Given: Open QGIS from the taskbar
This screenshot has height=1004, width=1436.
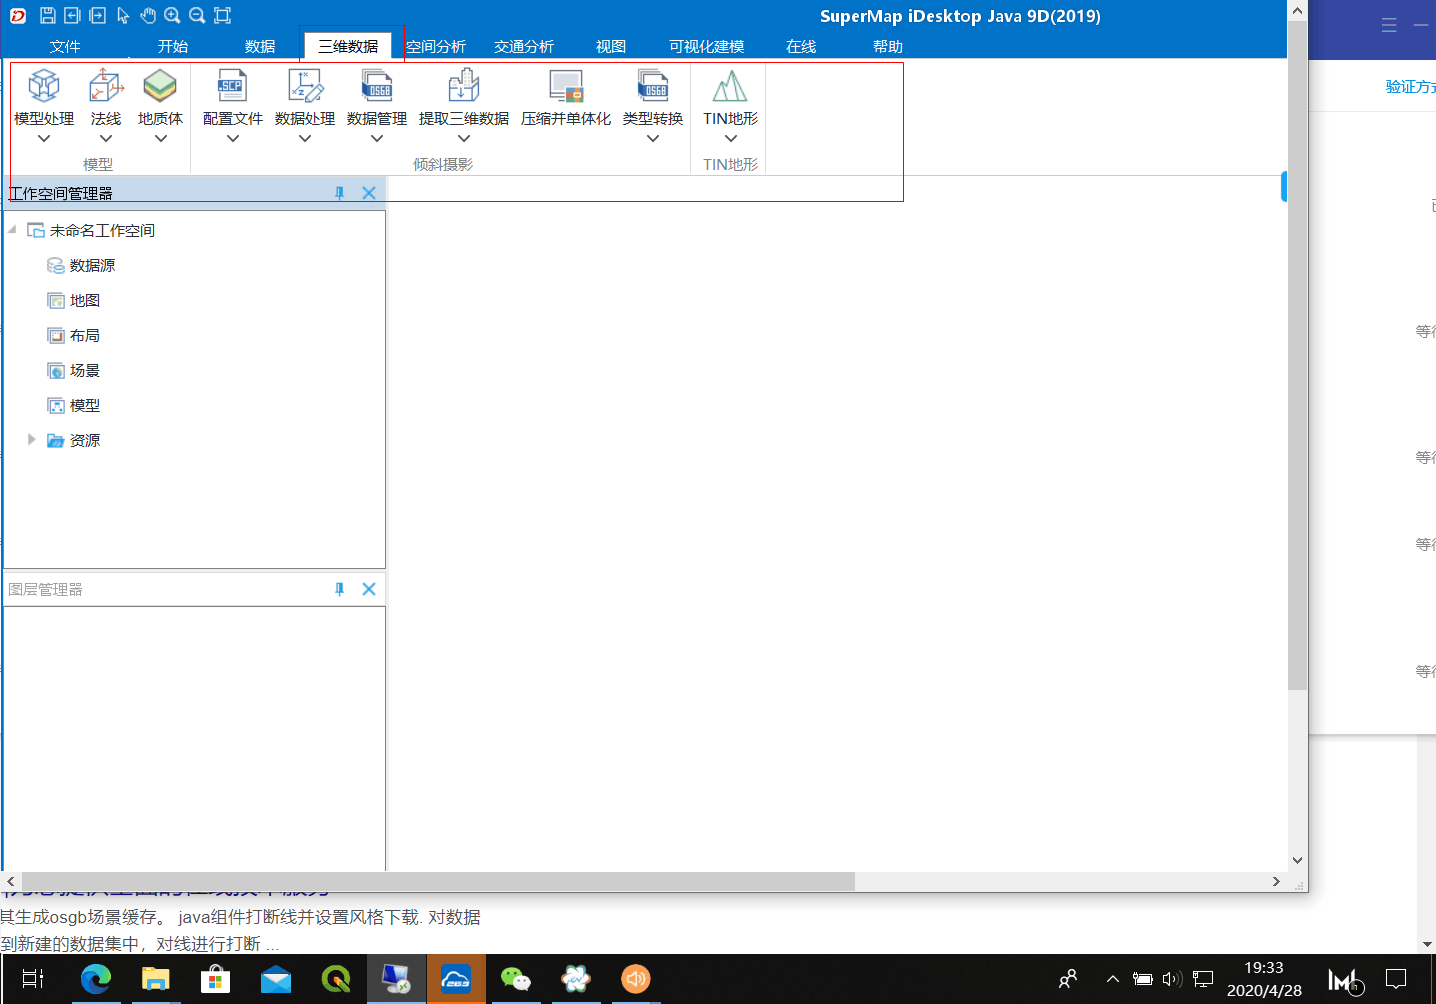Looking at the screenshot, I should tap(336, 979).
